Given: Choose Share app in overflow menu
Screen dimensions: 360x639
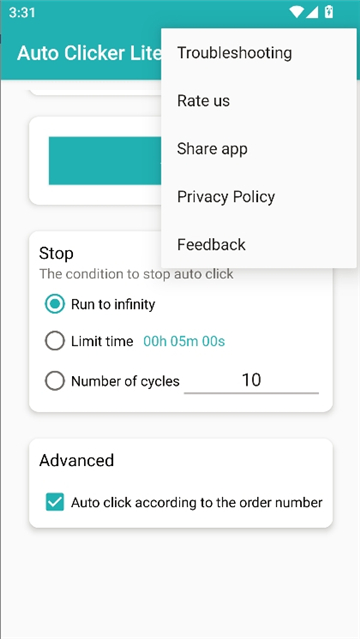Looking at the screenshot, I should pos(259,149).
